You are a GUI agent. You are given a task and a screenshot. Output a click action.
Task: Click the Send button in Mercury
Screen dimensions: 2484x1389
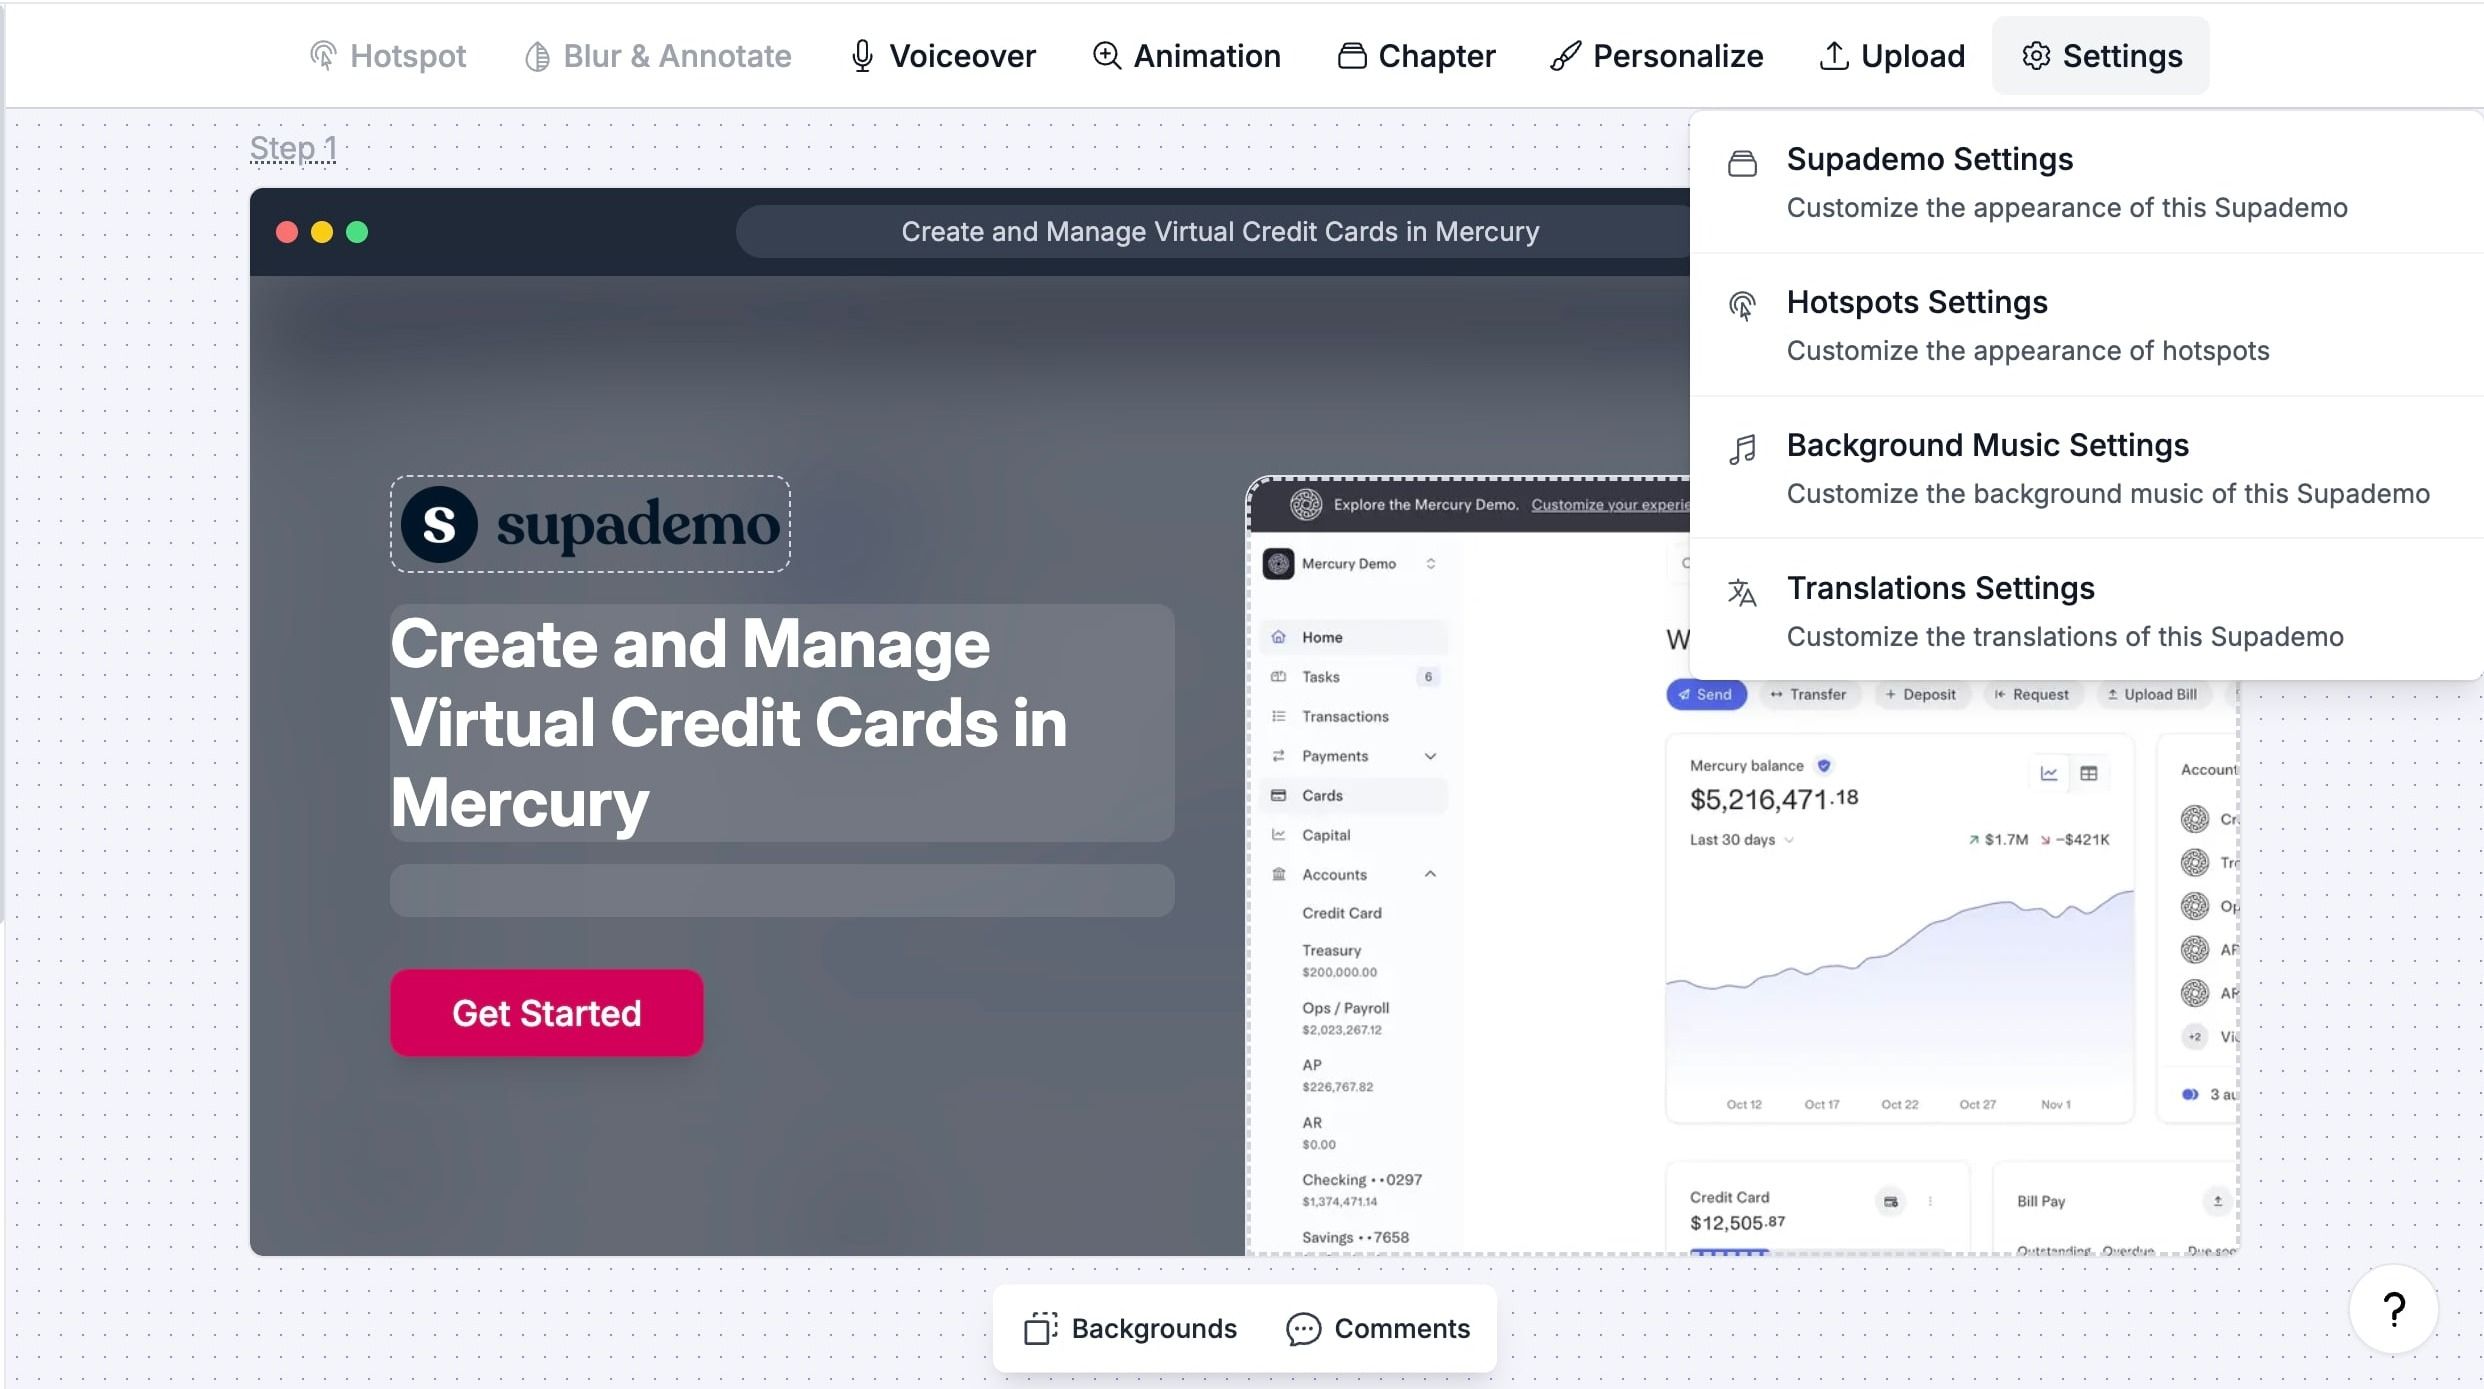[x=1706, y=694]
